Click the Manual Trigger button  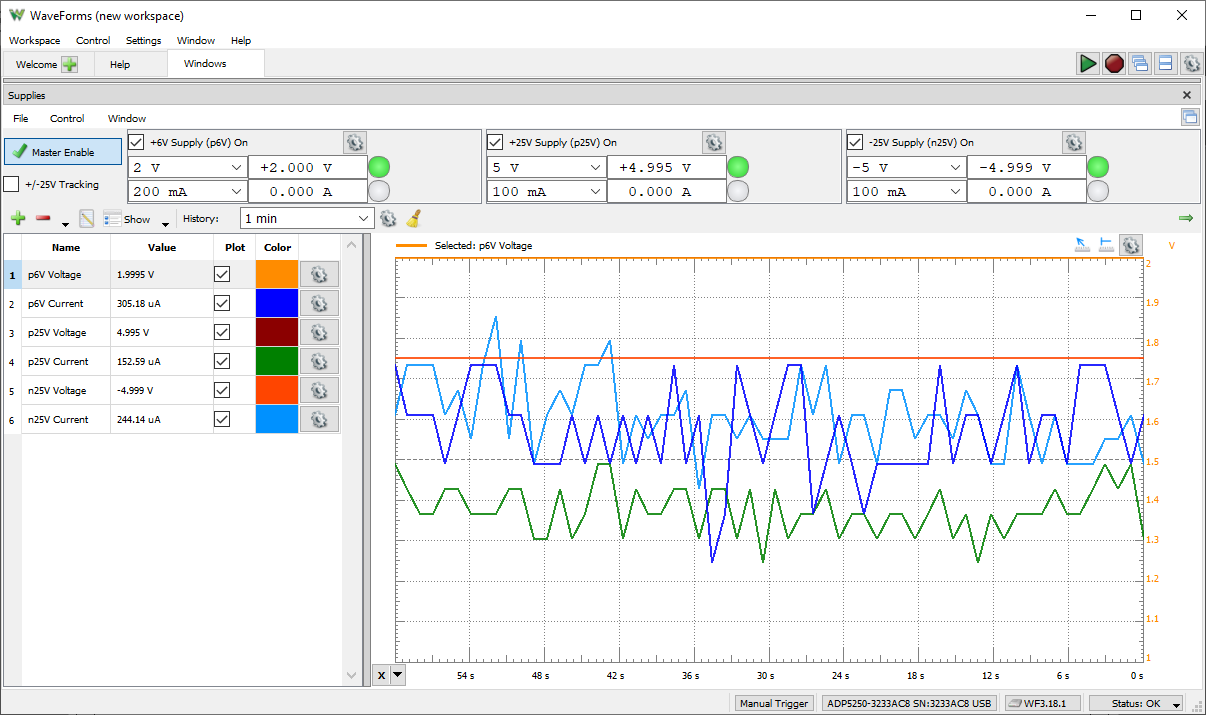click(x=774, y=703)
